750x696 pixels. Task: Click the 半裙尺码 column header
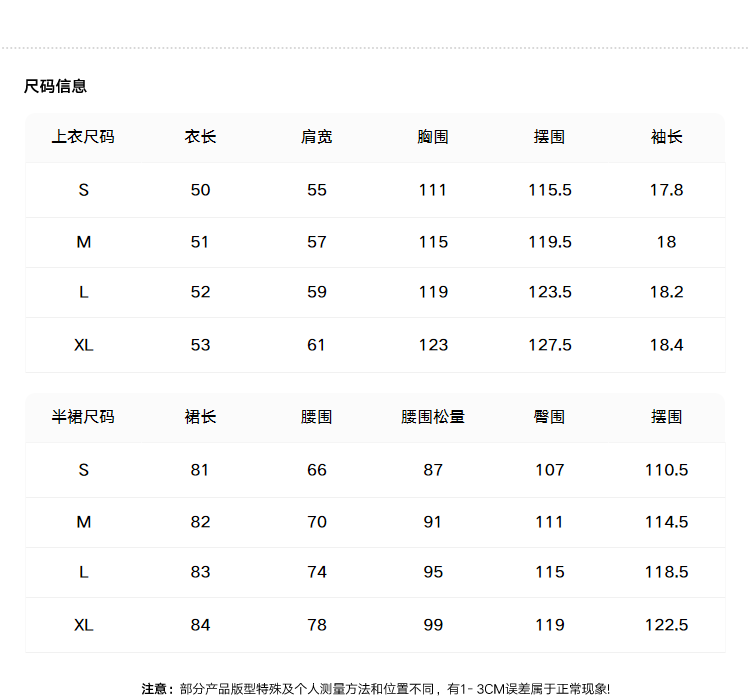(x=83, y=417)
